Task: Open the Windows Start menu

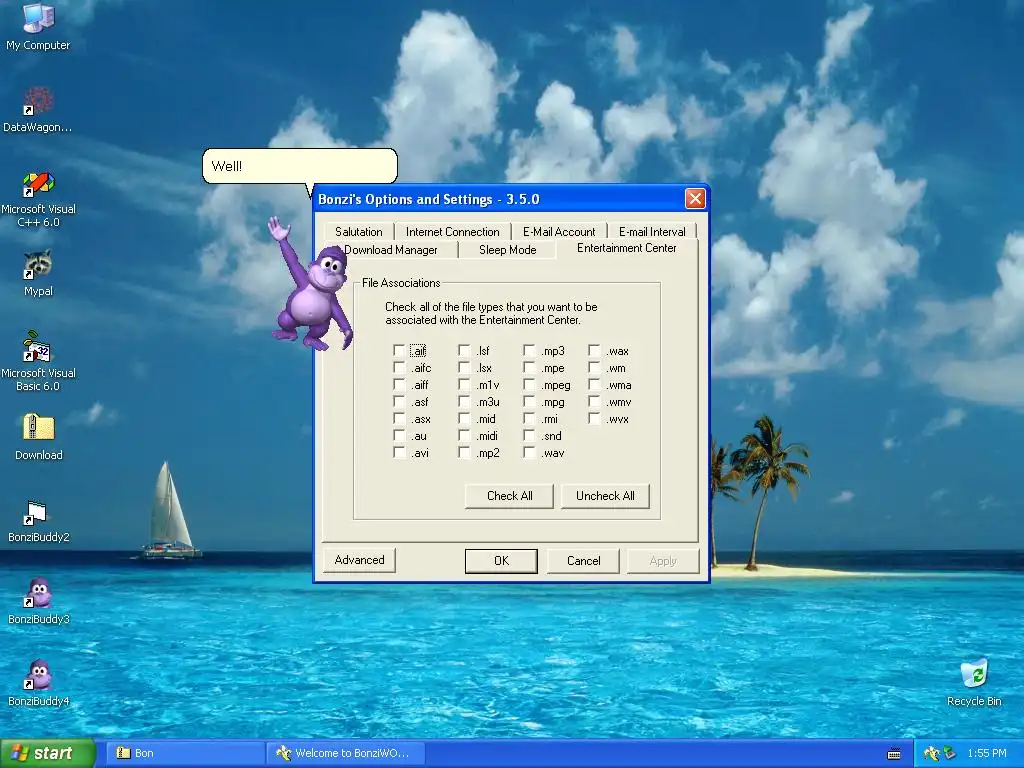Action: (x=47, y=753)
